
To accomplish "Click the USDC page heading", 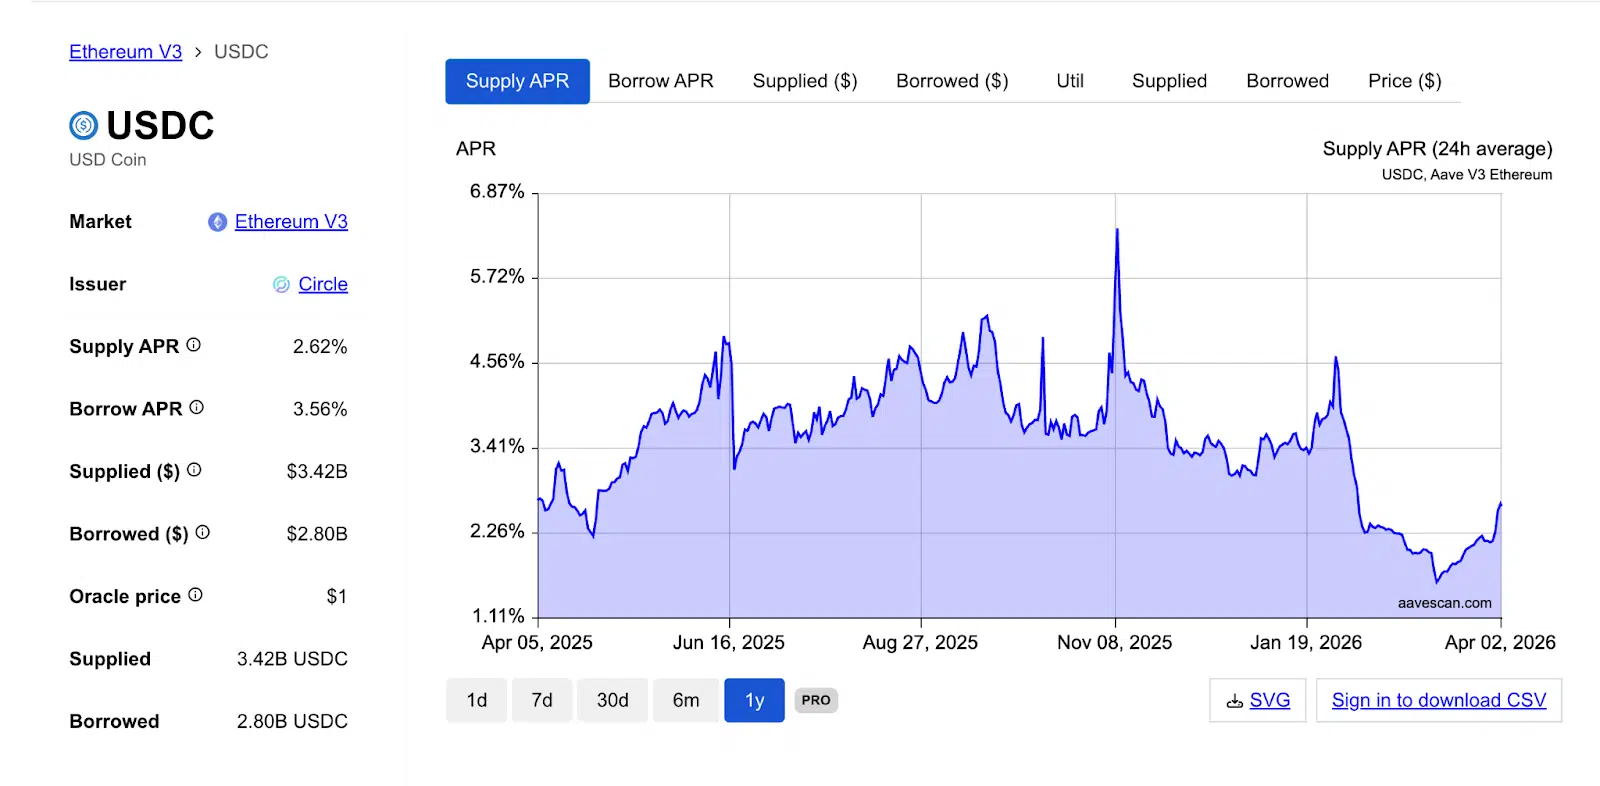I will (160, 125).
